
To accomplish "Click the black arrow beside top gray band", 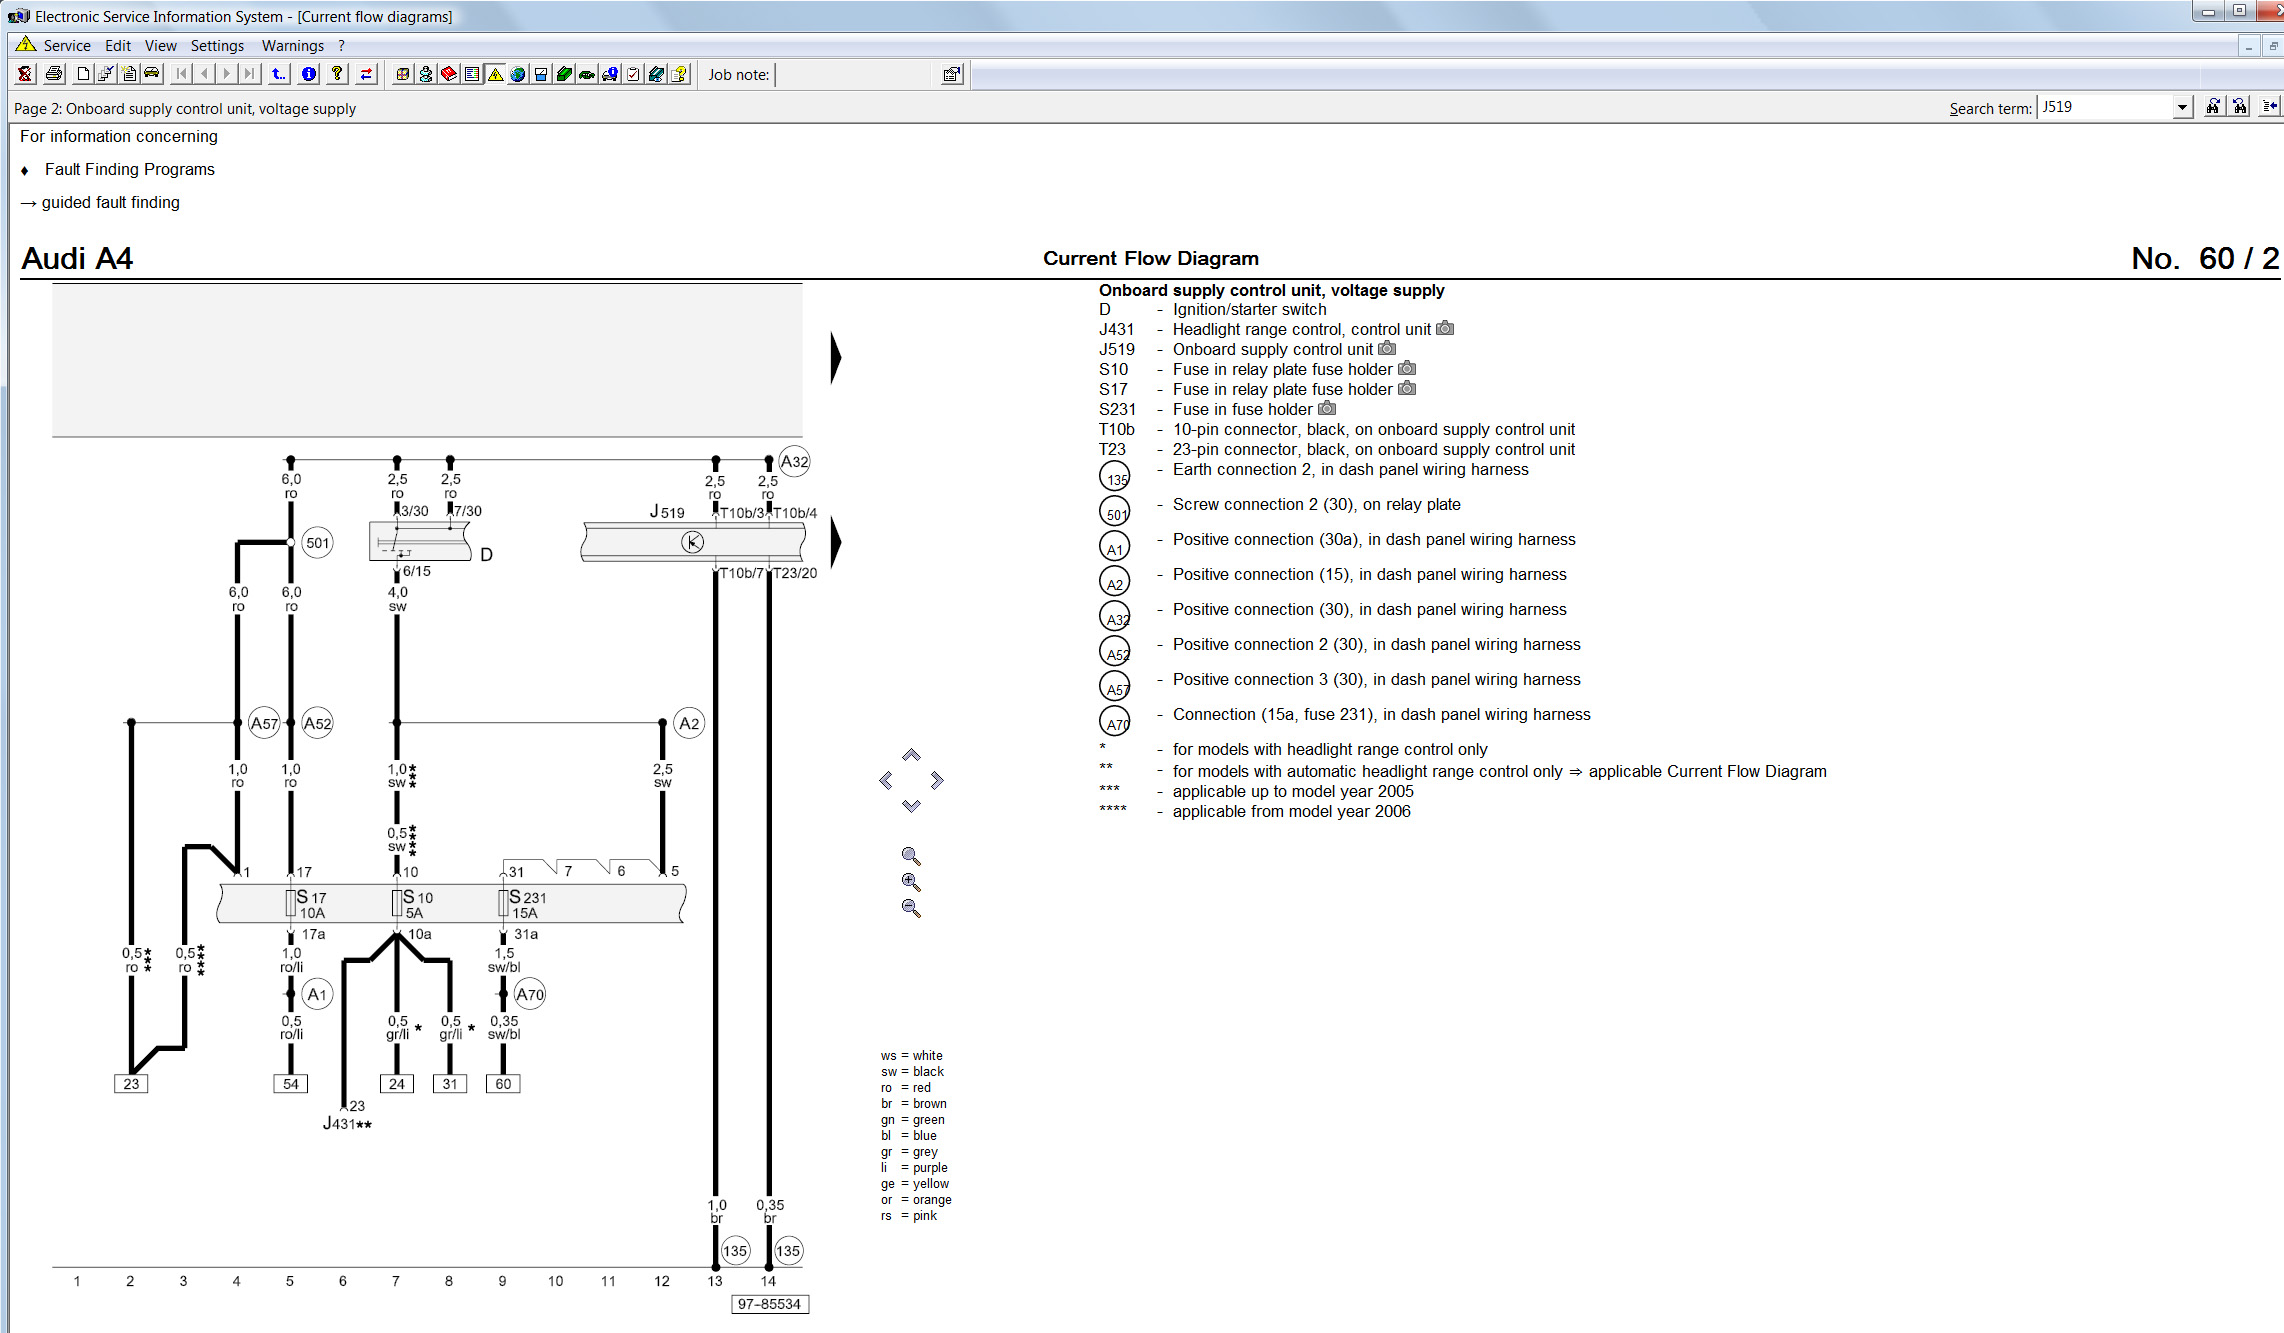I will coord(836,358).
